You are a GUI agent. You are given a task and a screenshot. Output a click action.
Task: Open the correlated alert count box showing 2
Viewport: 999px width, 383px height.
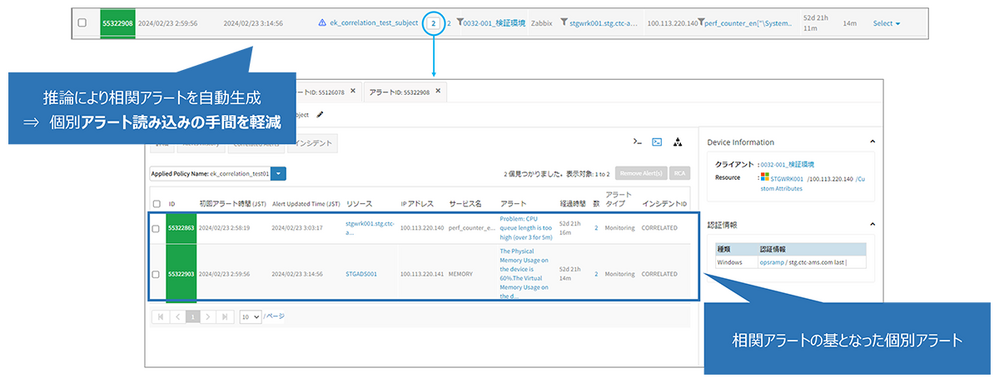click(433, 24)
